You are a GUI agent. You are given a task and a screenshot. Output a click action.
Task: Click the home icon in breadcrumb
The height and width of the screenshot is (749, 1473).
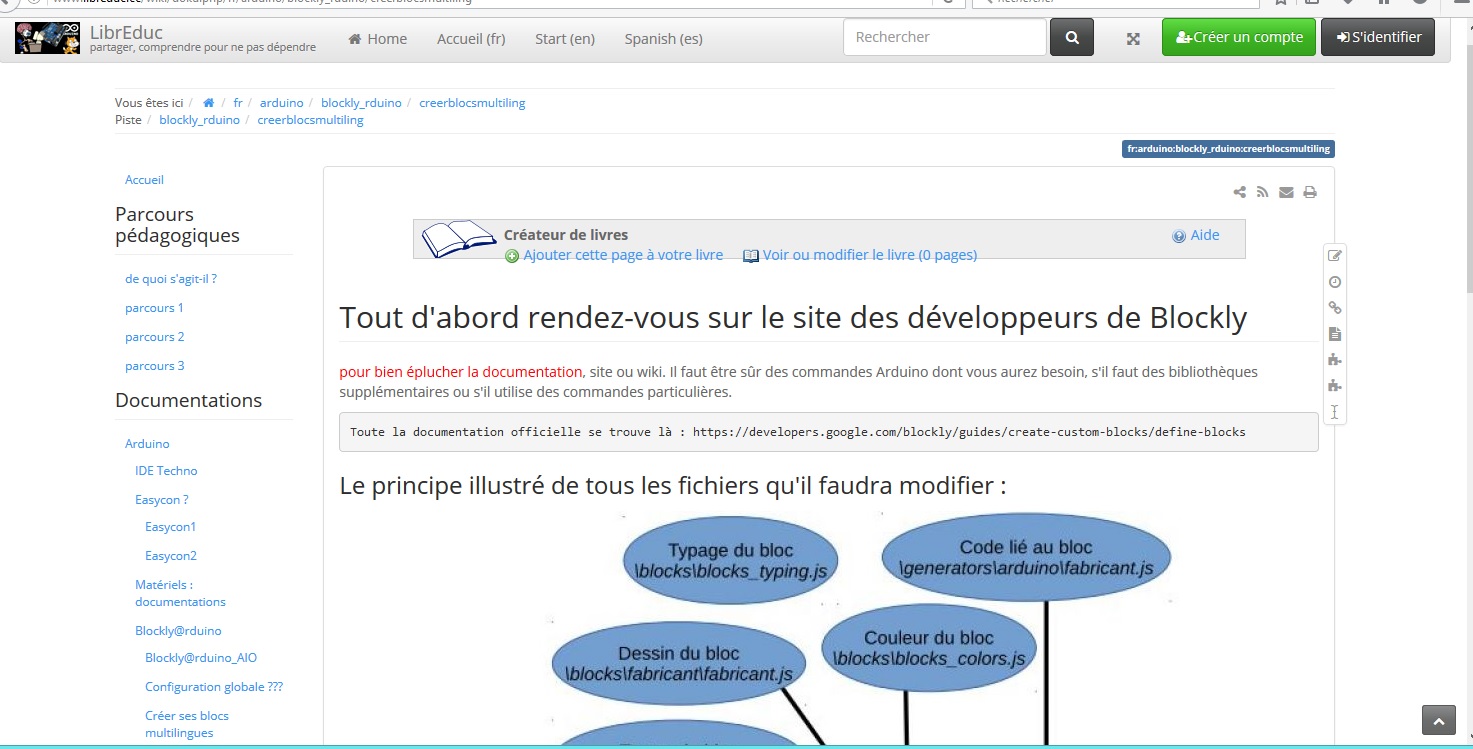point(209,103)
